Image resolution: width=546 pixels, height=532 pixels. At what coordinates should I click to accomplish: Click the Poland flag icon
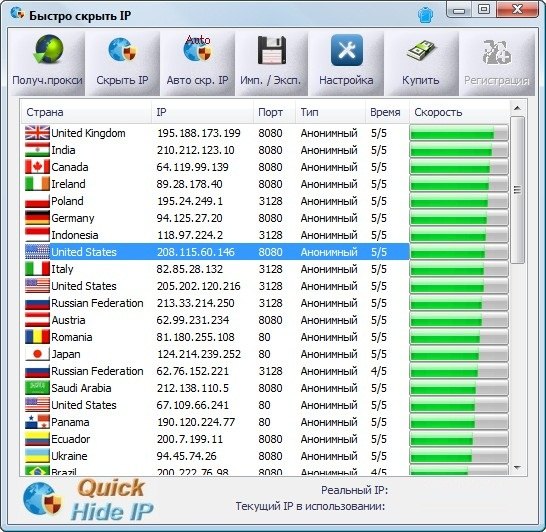[37, 201]
